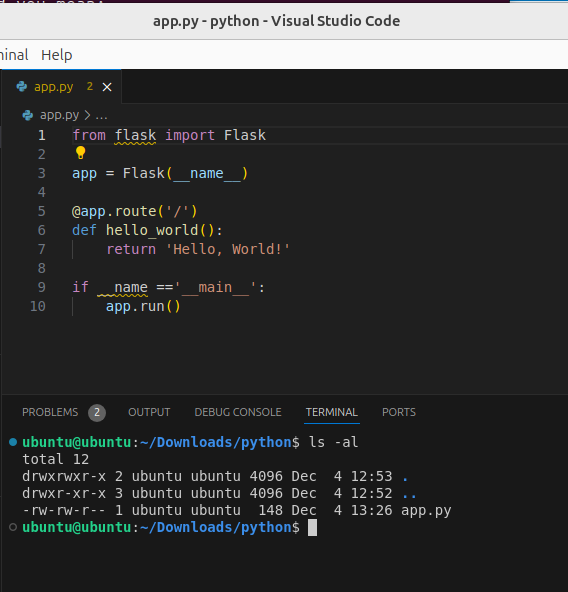Screen dimensions: 568x592
Task: Click the terminal input cursor at prompt
Action: tap(312, 527)
